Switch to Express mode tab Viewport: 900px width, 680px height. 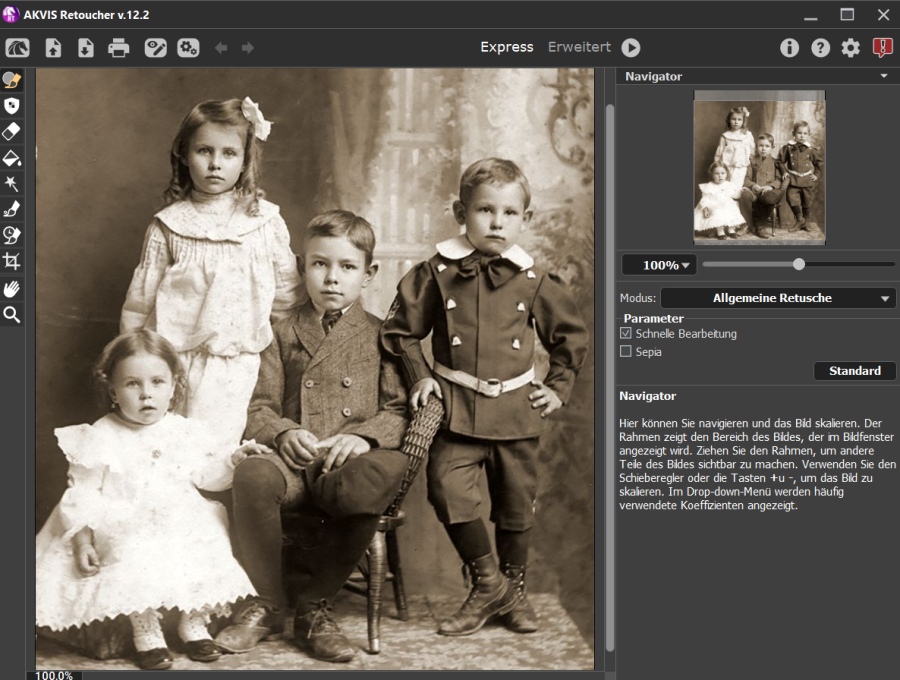click(507, 47)
